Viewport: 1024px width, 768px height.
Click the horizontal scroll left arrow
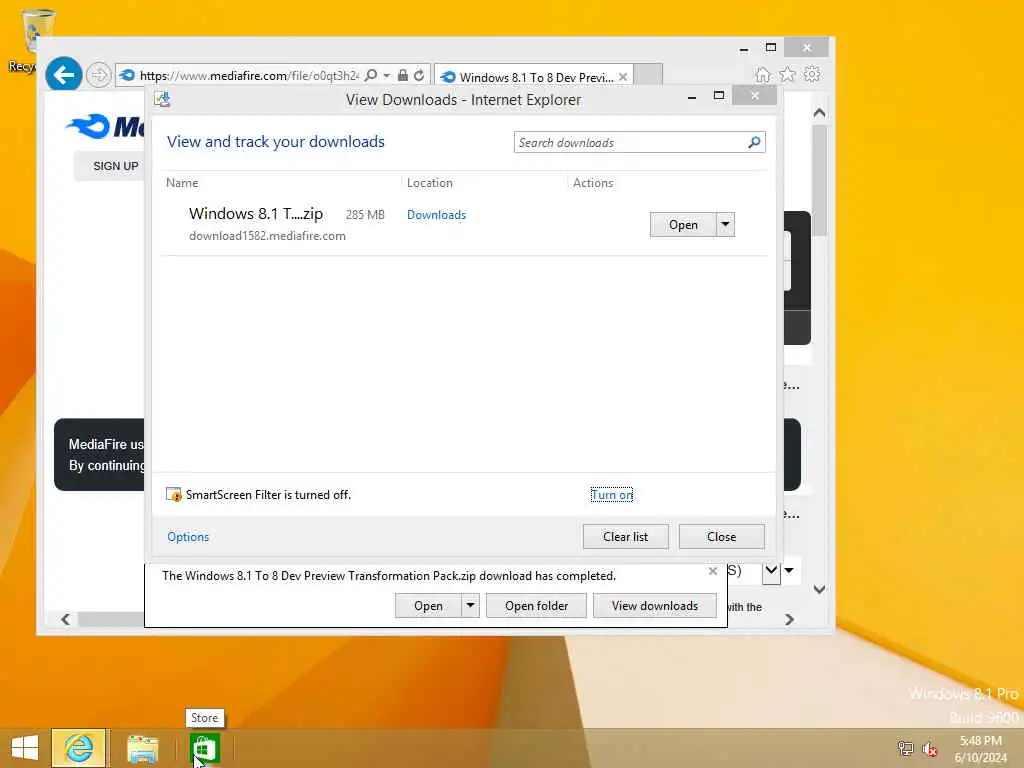[65, 619]
